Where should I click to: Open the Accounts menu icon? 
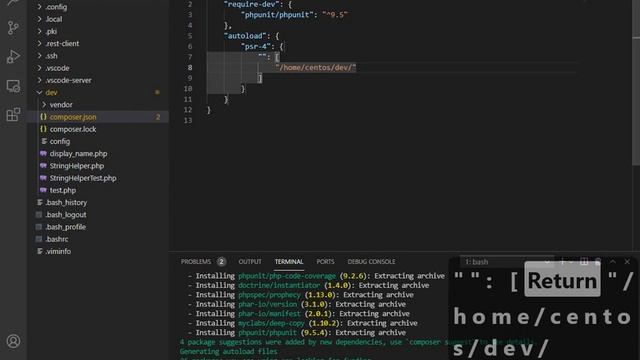(x=13, y=341)
